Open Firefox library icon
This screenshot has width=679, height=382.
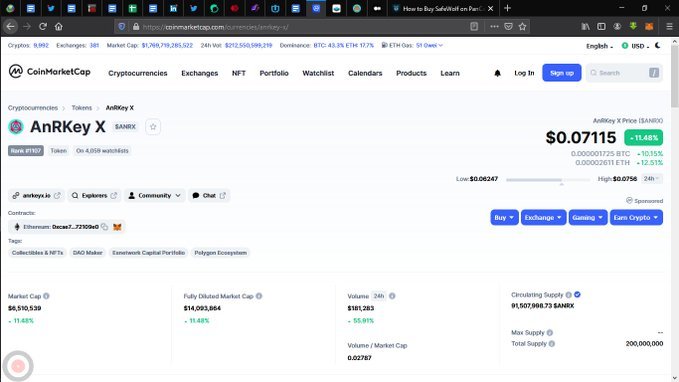pos(585,26)
